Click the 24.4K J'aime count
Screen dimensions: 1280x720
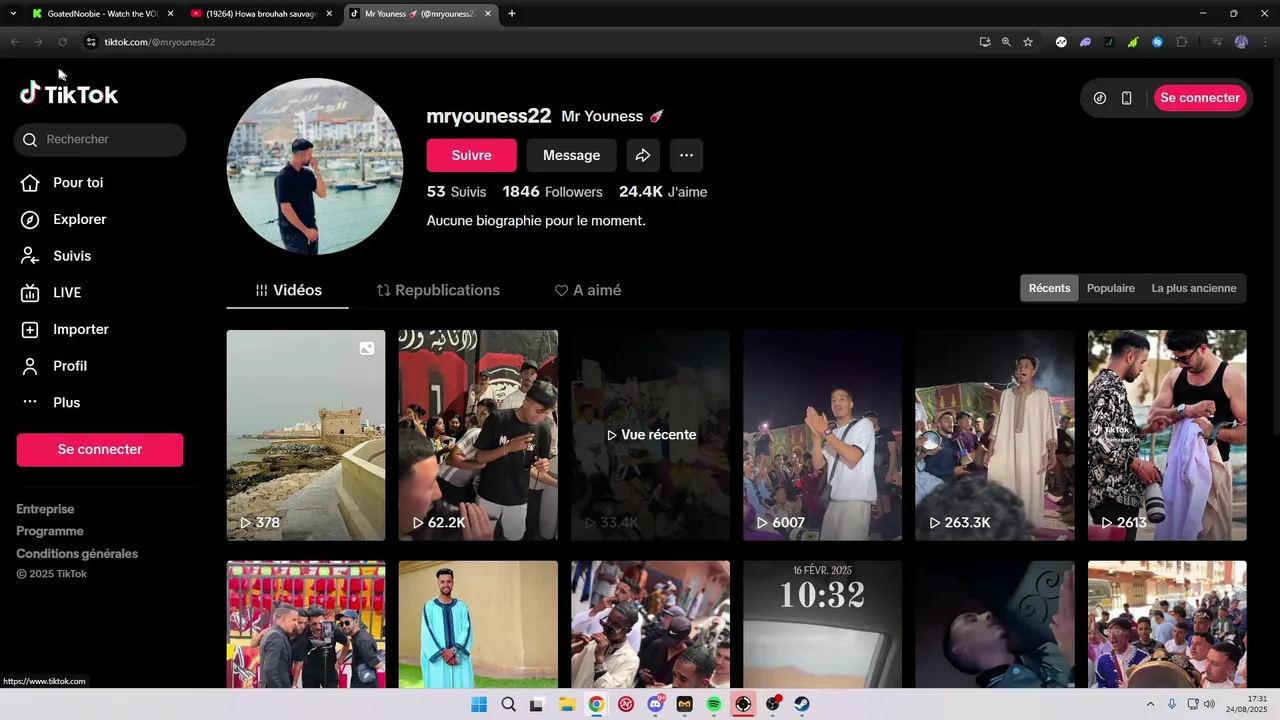[x=663, y=192]
